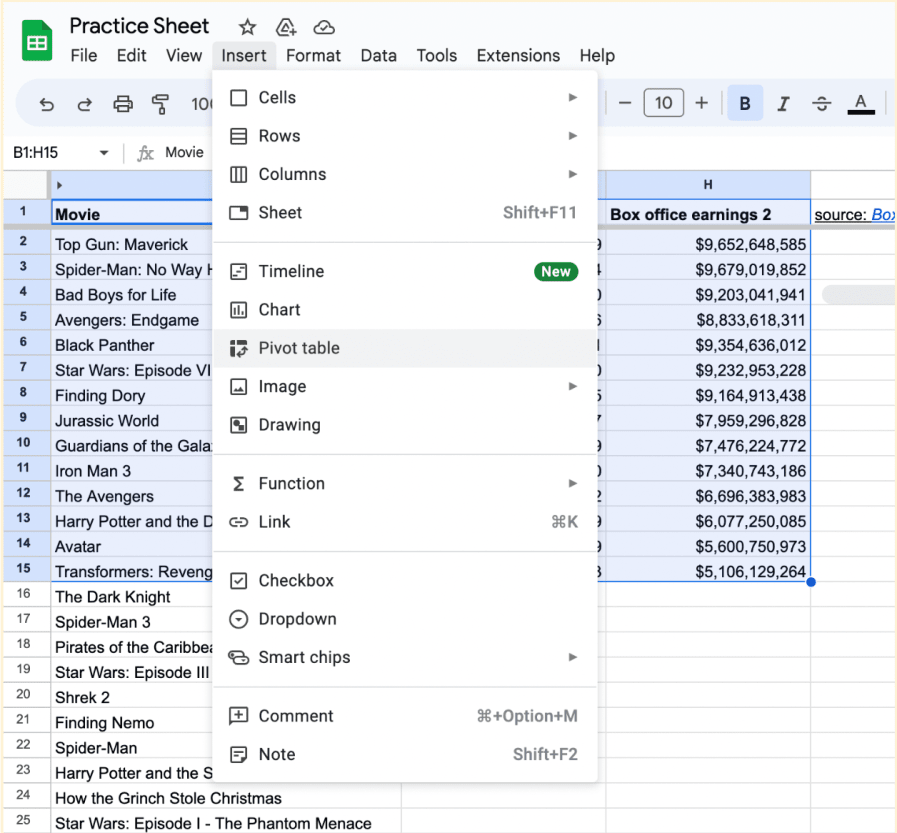The height and width of the screenshot is (833, 897).
Task: Increase font size with plus button
Action: click(701, 104)
